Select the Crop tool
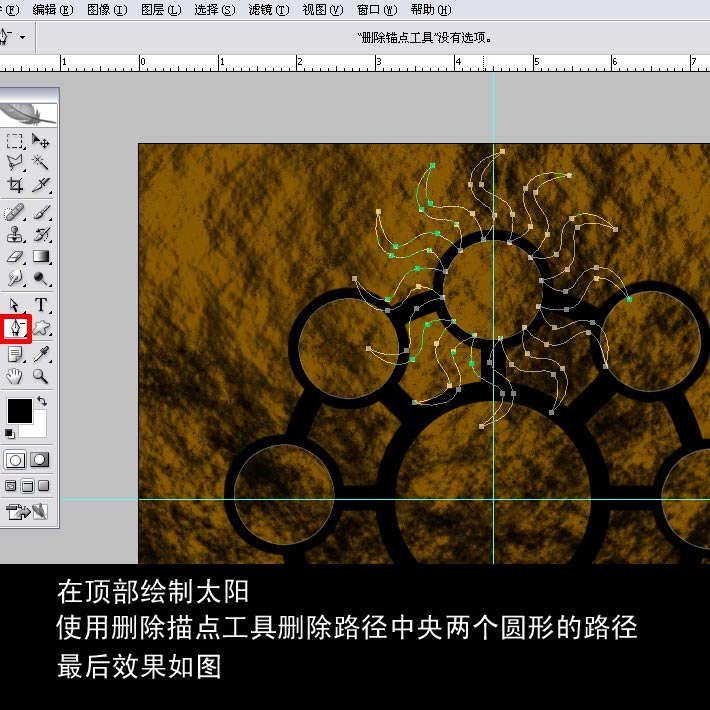The width and height of the screenshot is (710, 710). click(x=14, y=184)
